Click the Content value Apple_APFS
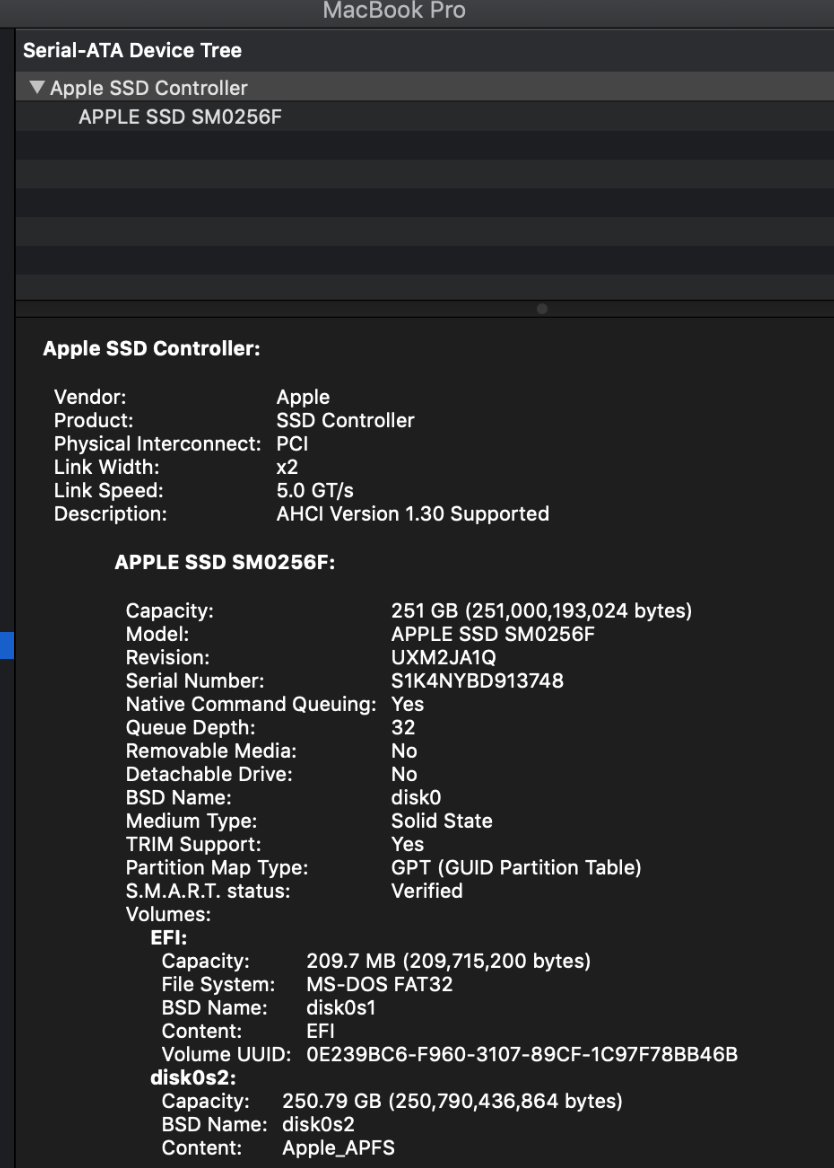This screenshot has width=834, height=1168. pos(338,1148)
